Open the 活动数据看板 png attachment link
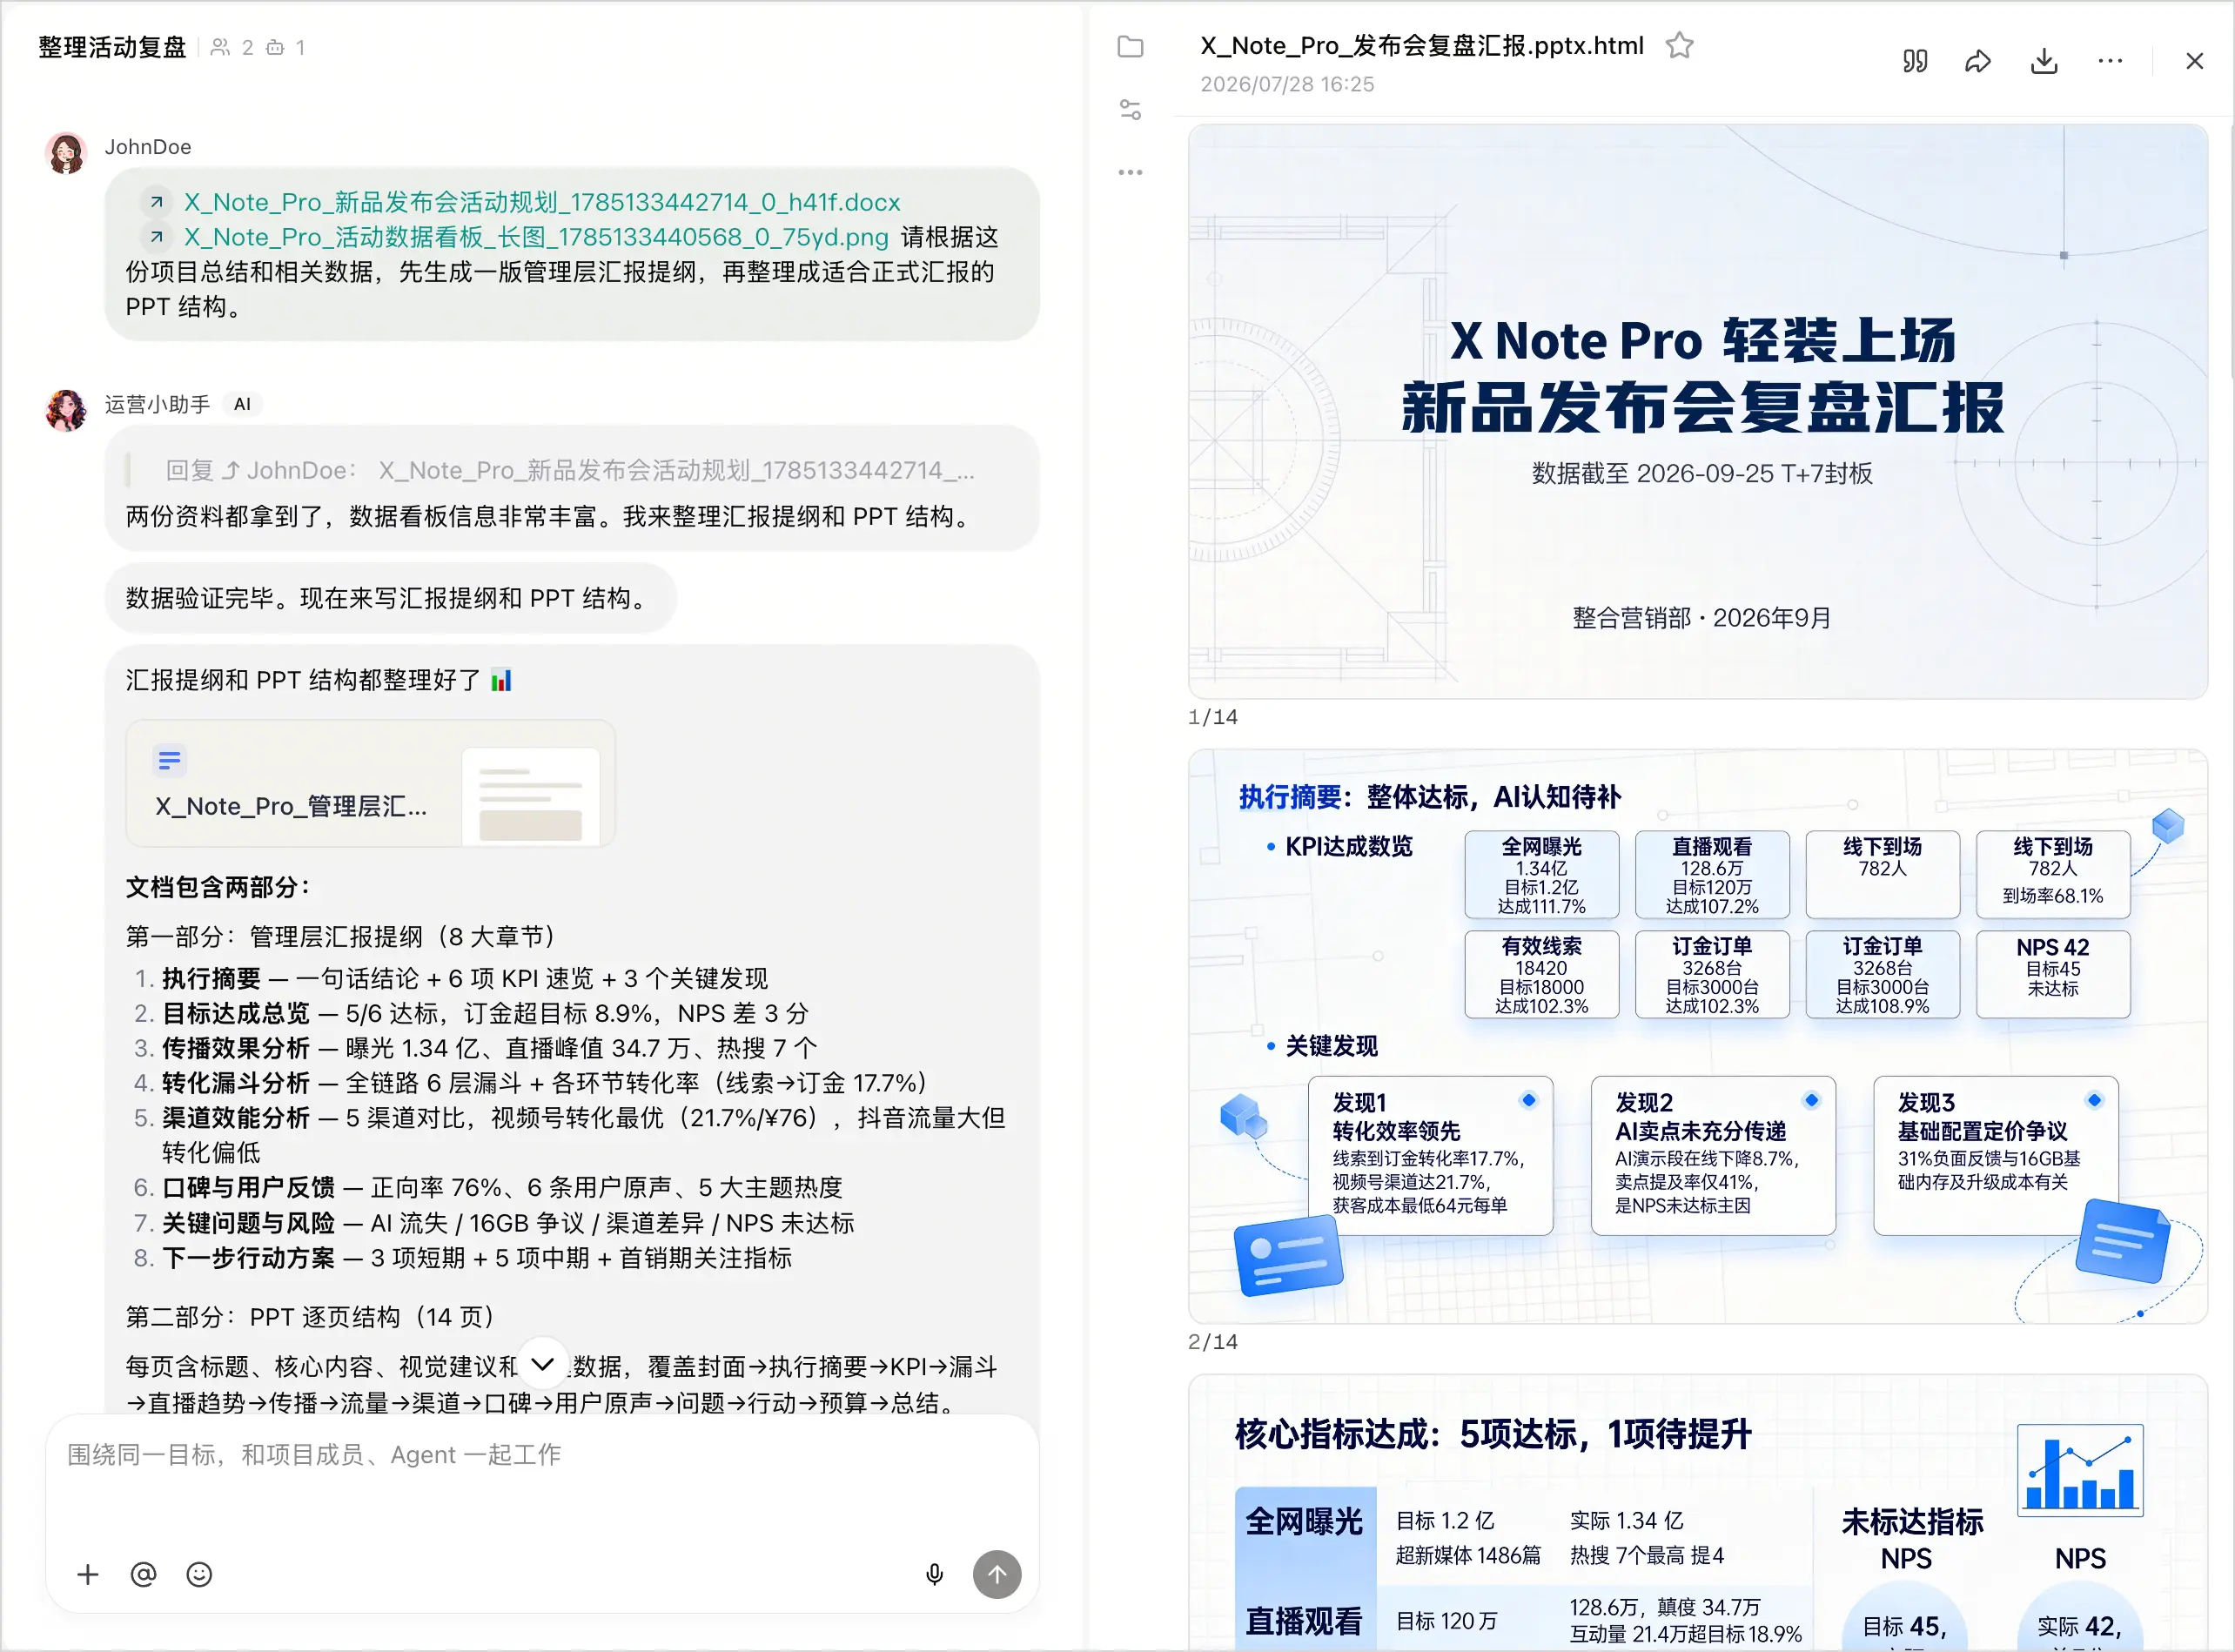Image resolution: width=2235 pixels, height=1652 pixels. (535, 237)
